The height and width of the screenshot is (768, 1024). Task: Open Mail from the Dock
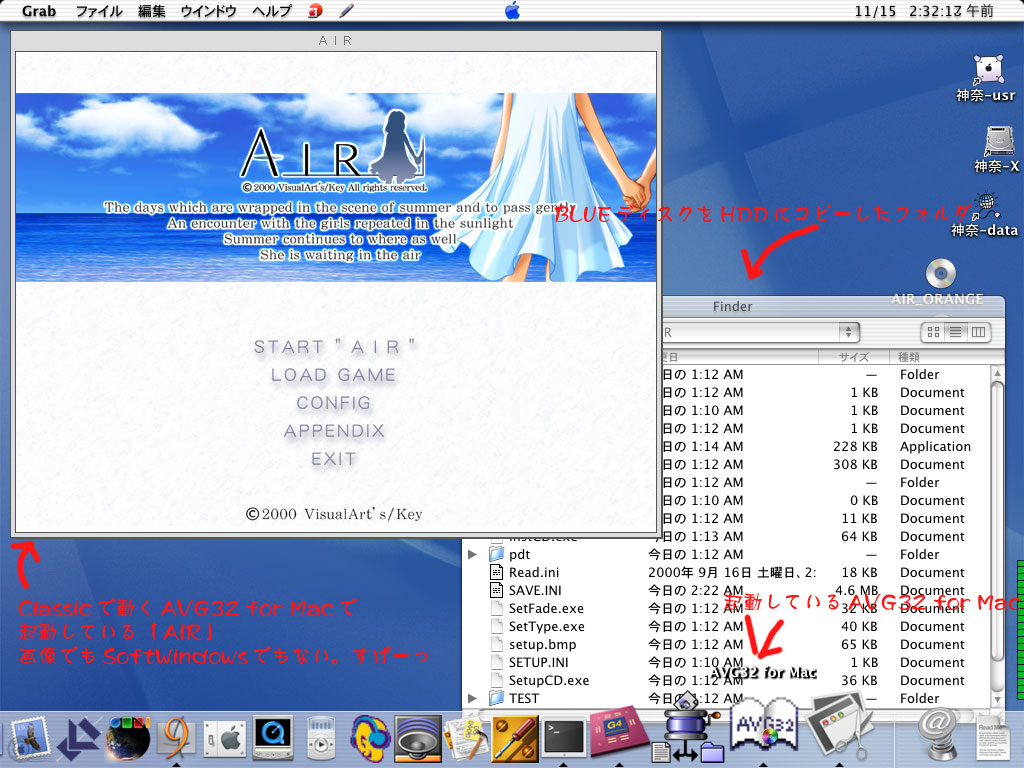[28, 738]
